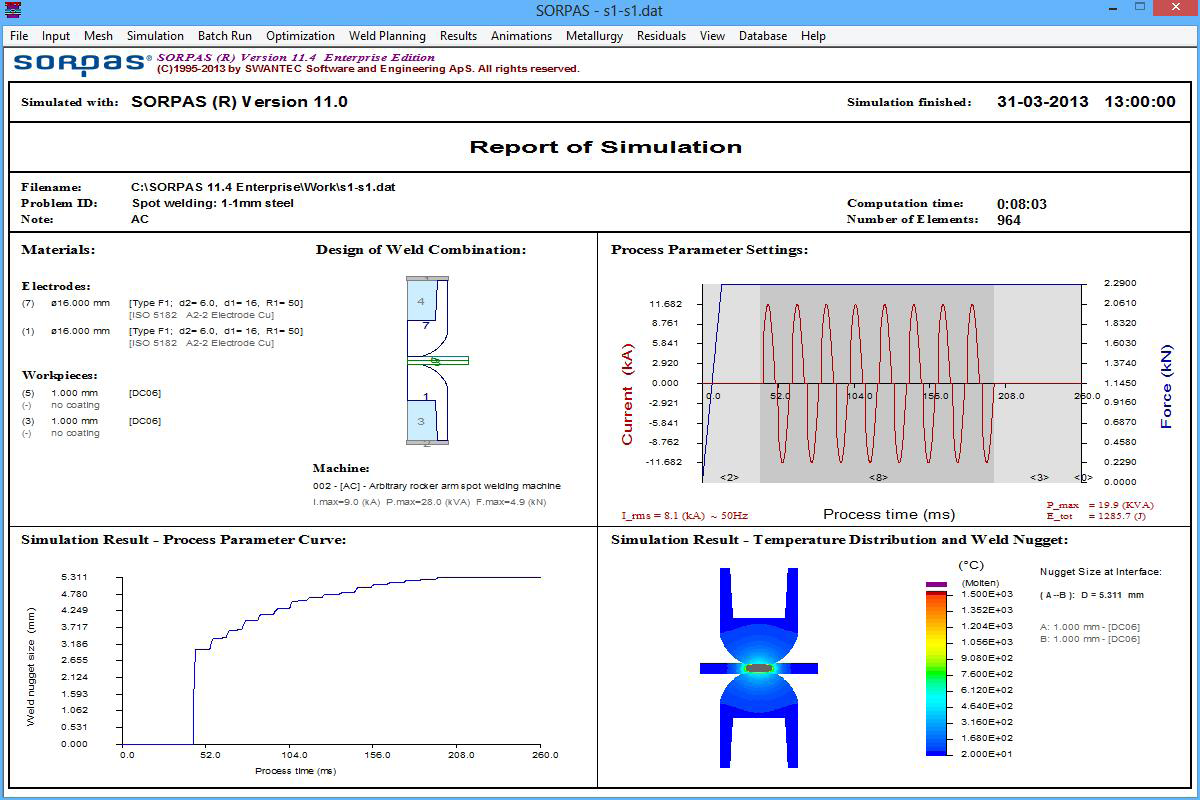Click the <8> weld time phase marker
Viewport: 1200px width, 800px height.
click(x=878, y=478)
